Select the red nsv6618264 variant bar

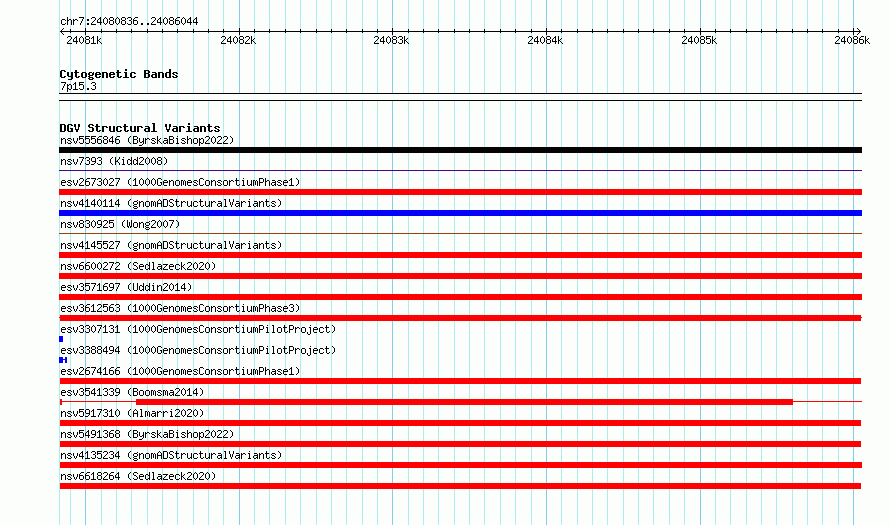tap(460, 486)
